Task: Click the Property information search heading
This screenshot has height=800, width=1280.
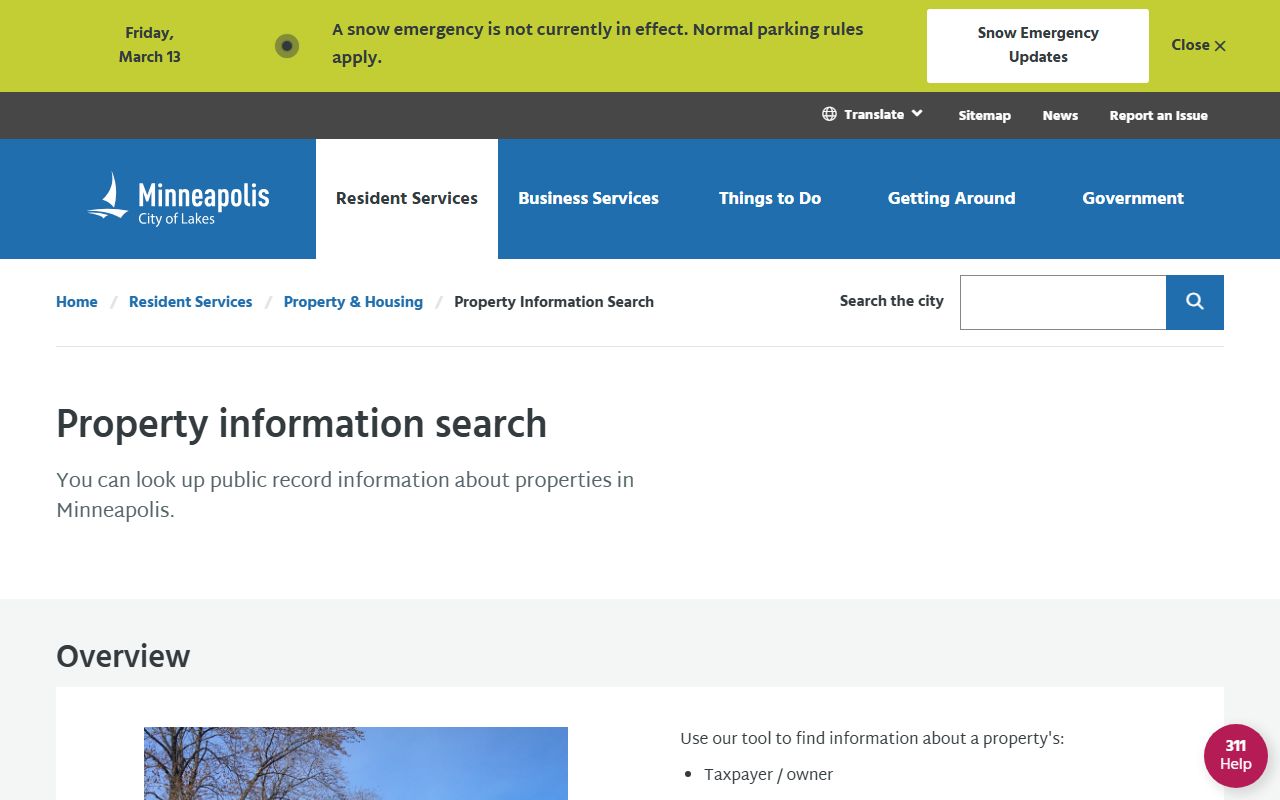Action: [301, 424]
